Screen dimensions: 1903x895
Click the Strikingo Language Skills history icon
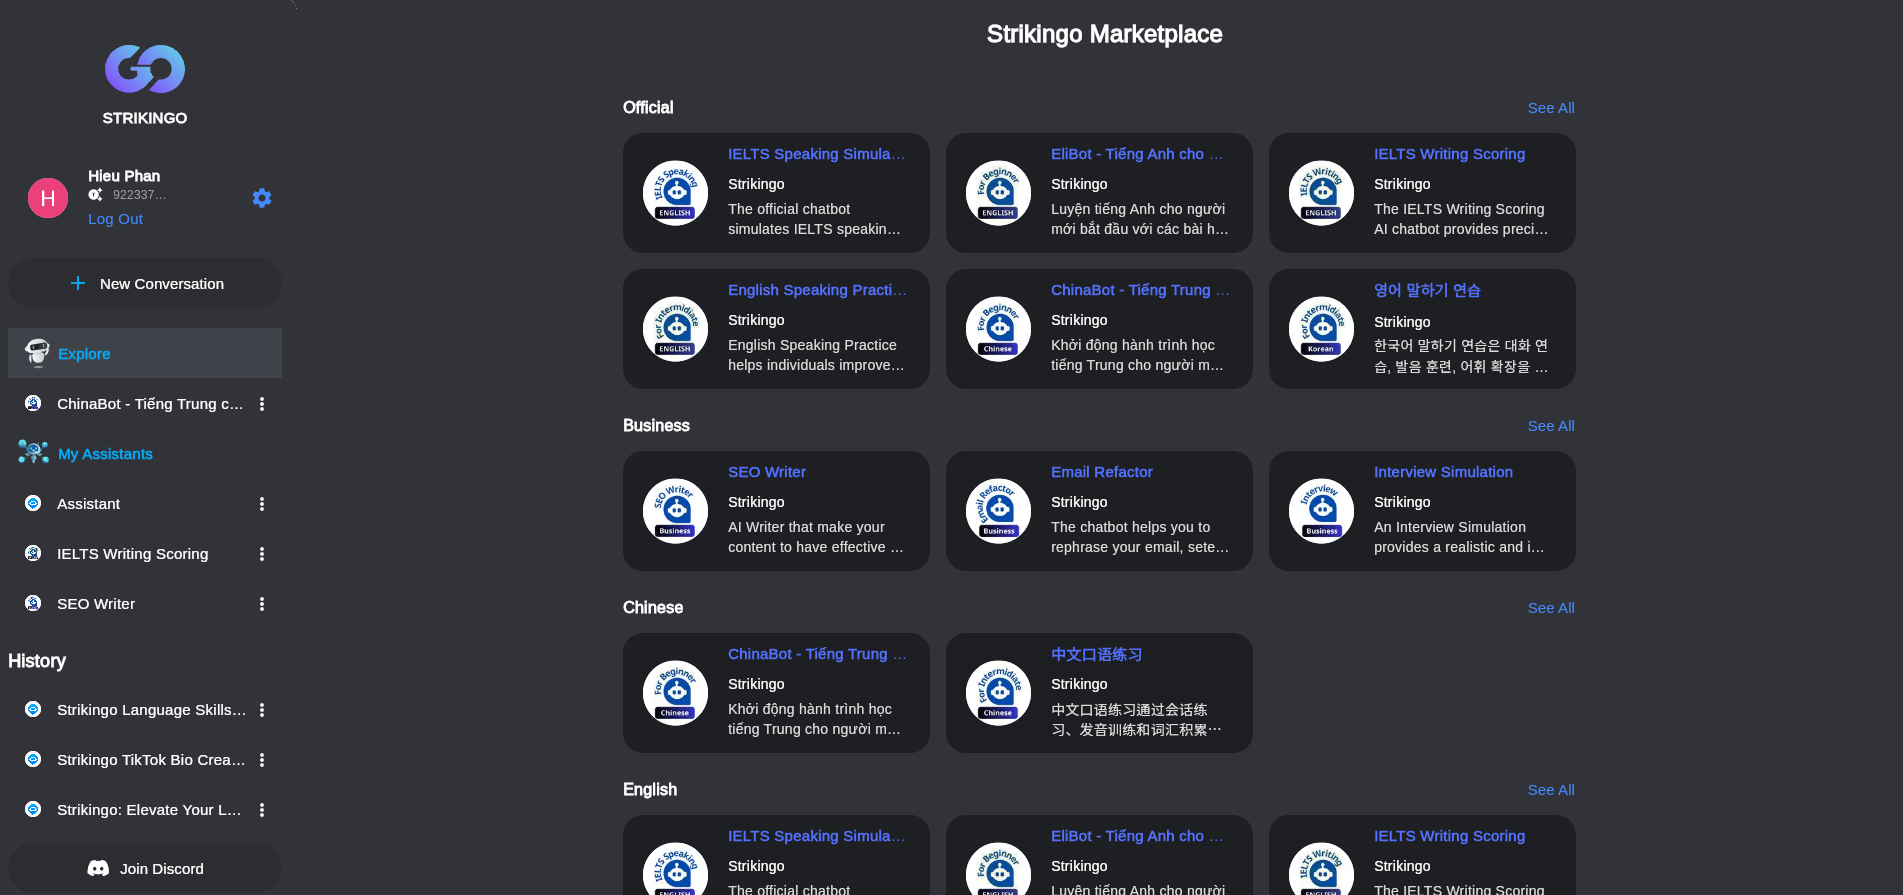pyautogui.click(x=33, y=709)
